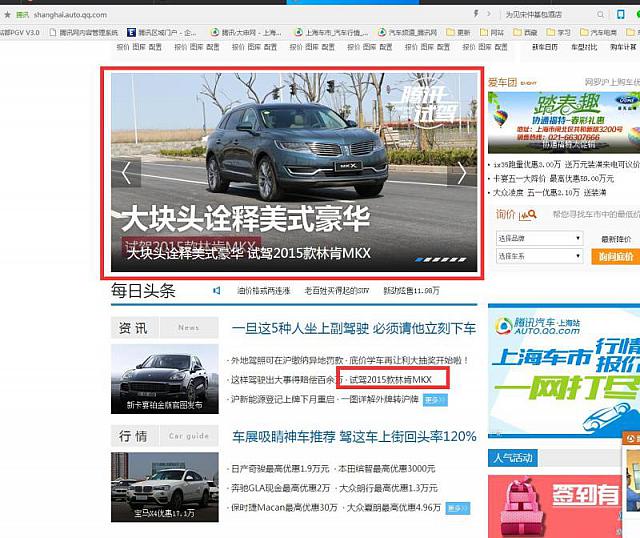This screenshot has width=640, height=538.
Task: Select the 行情 section tab
Action: coord(133,436)
